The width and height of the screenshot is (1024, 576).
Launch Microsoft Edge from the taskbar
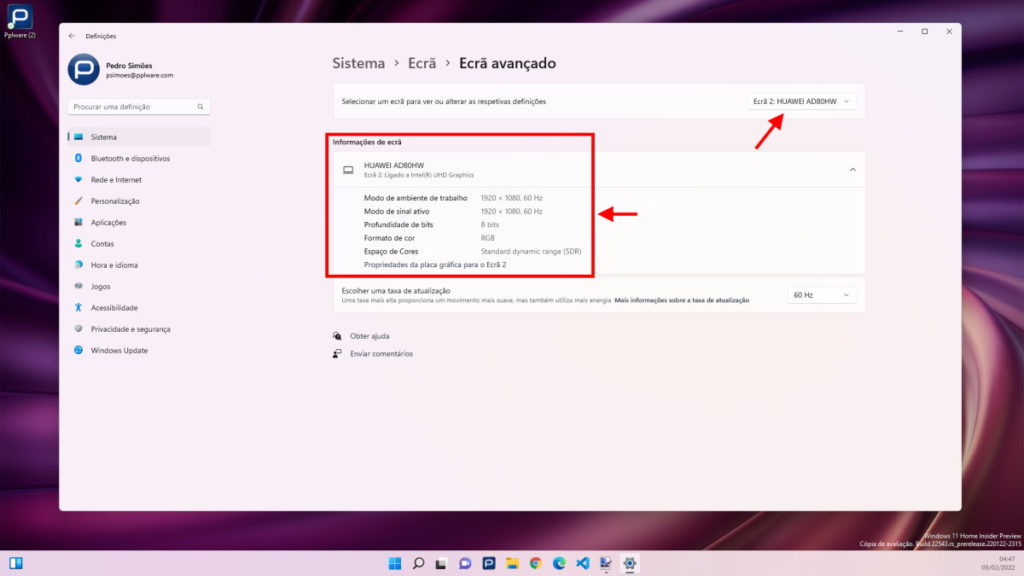[557, 562]
